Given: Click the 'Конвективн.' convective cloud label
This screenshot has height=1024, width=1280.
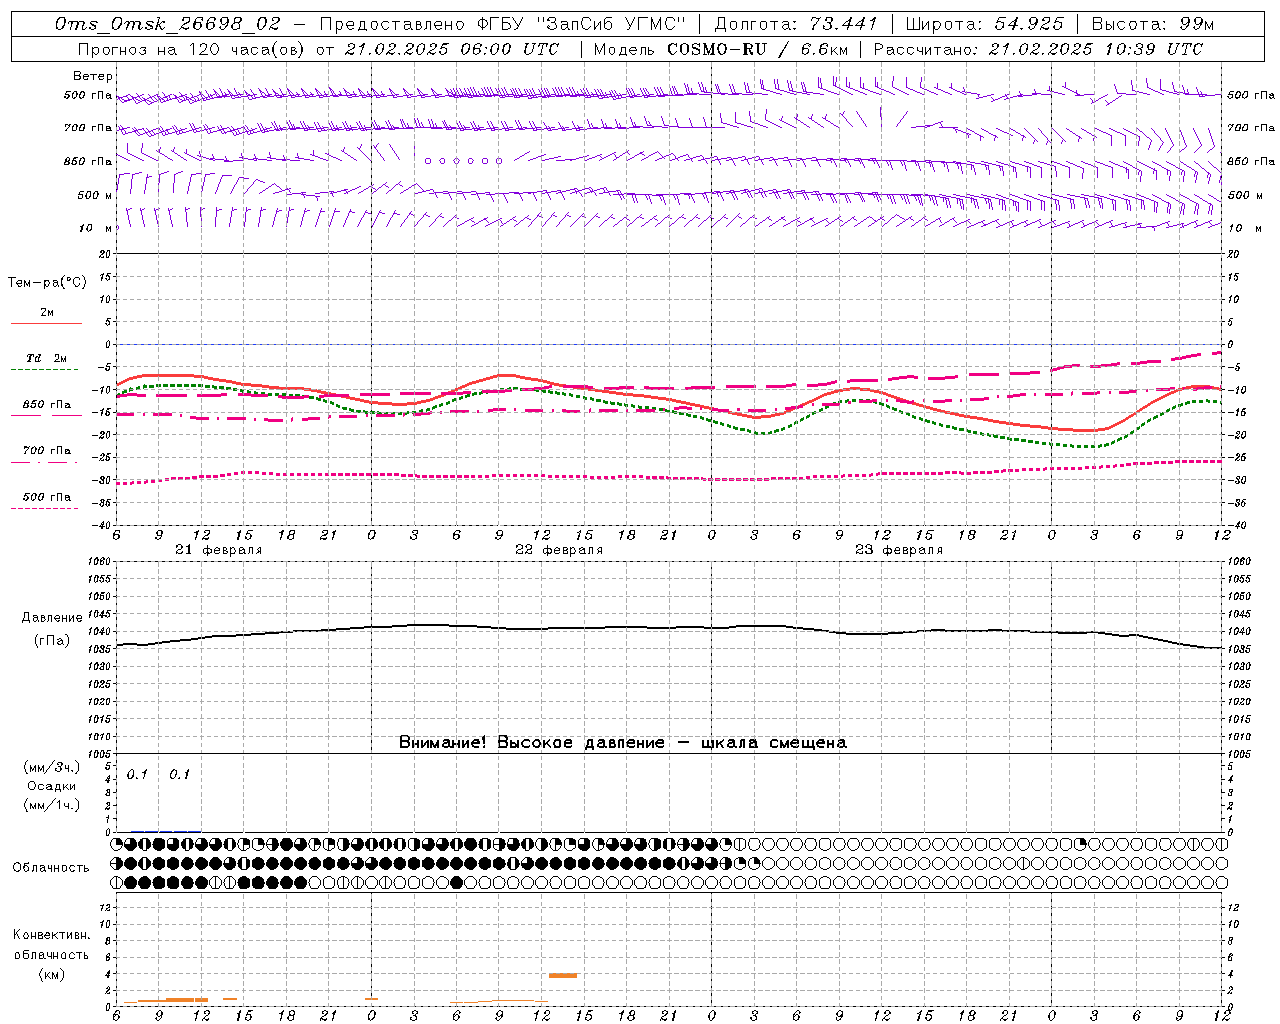Looking at the screenshot, I should [x=52, y=935].
